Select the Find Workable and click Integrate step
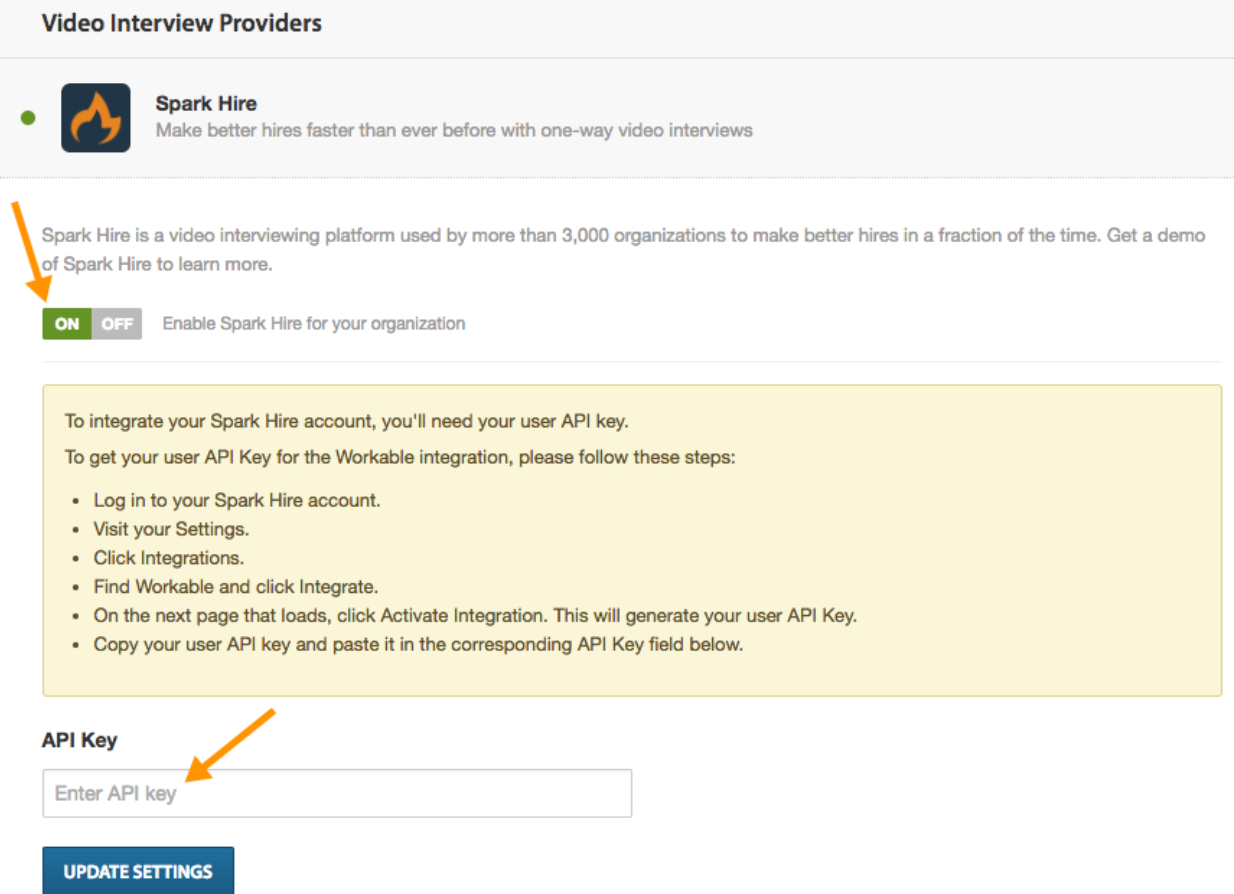This screenshot has height=894, width=1234. point(236,587)
